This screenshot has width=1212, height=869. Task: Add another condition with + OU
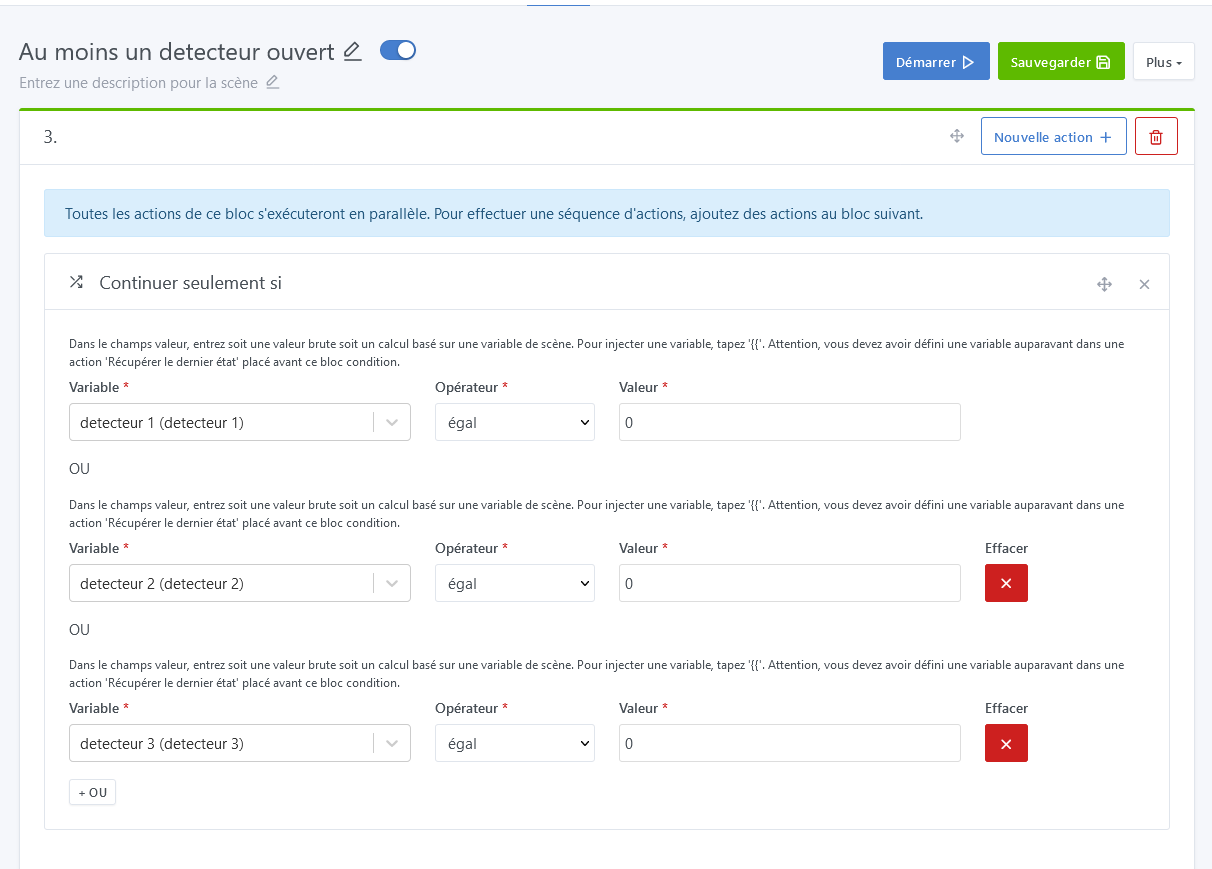point(92,792)
